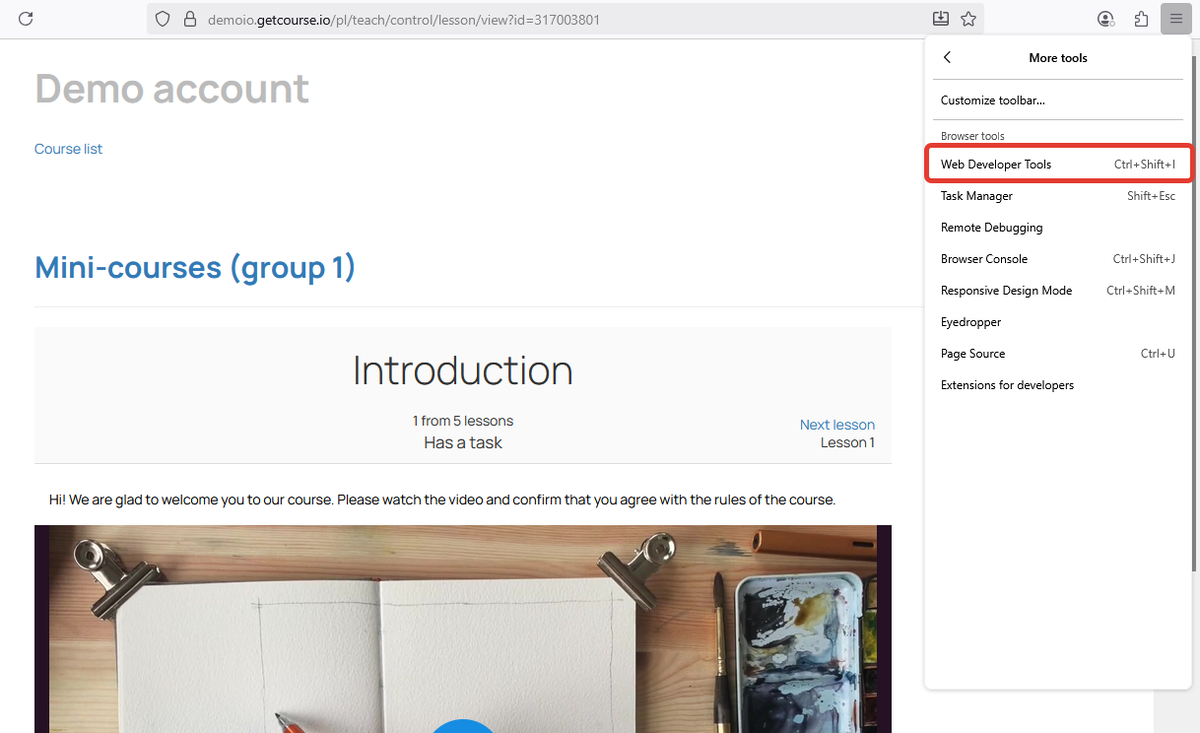This screenshot has height=733, width=1200.
Task: Open the Extensions puzzle icon
Action: tap(1141, 19)
